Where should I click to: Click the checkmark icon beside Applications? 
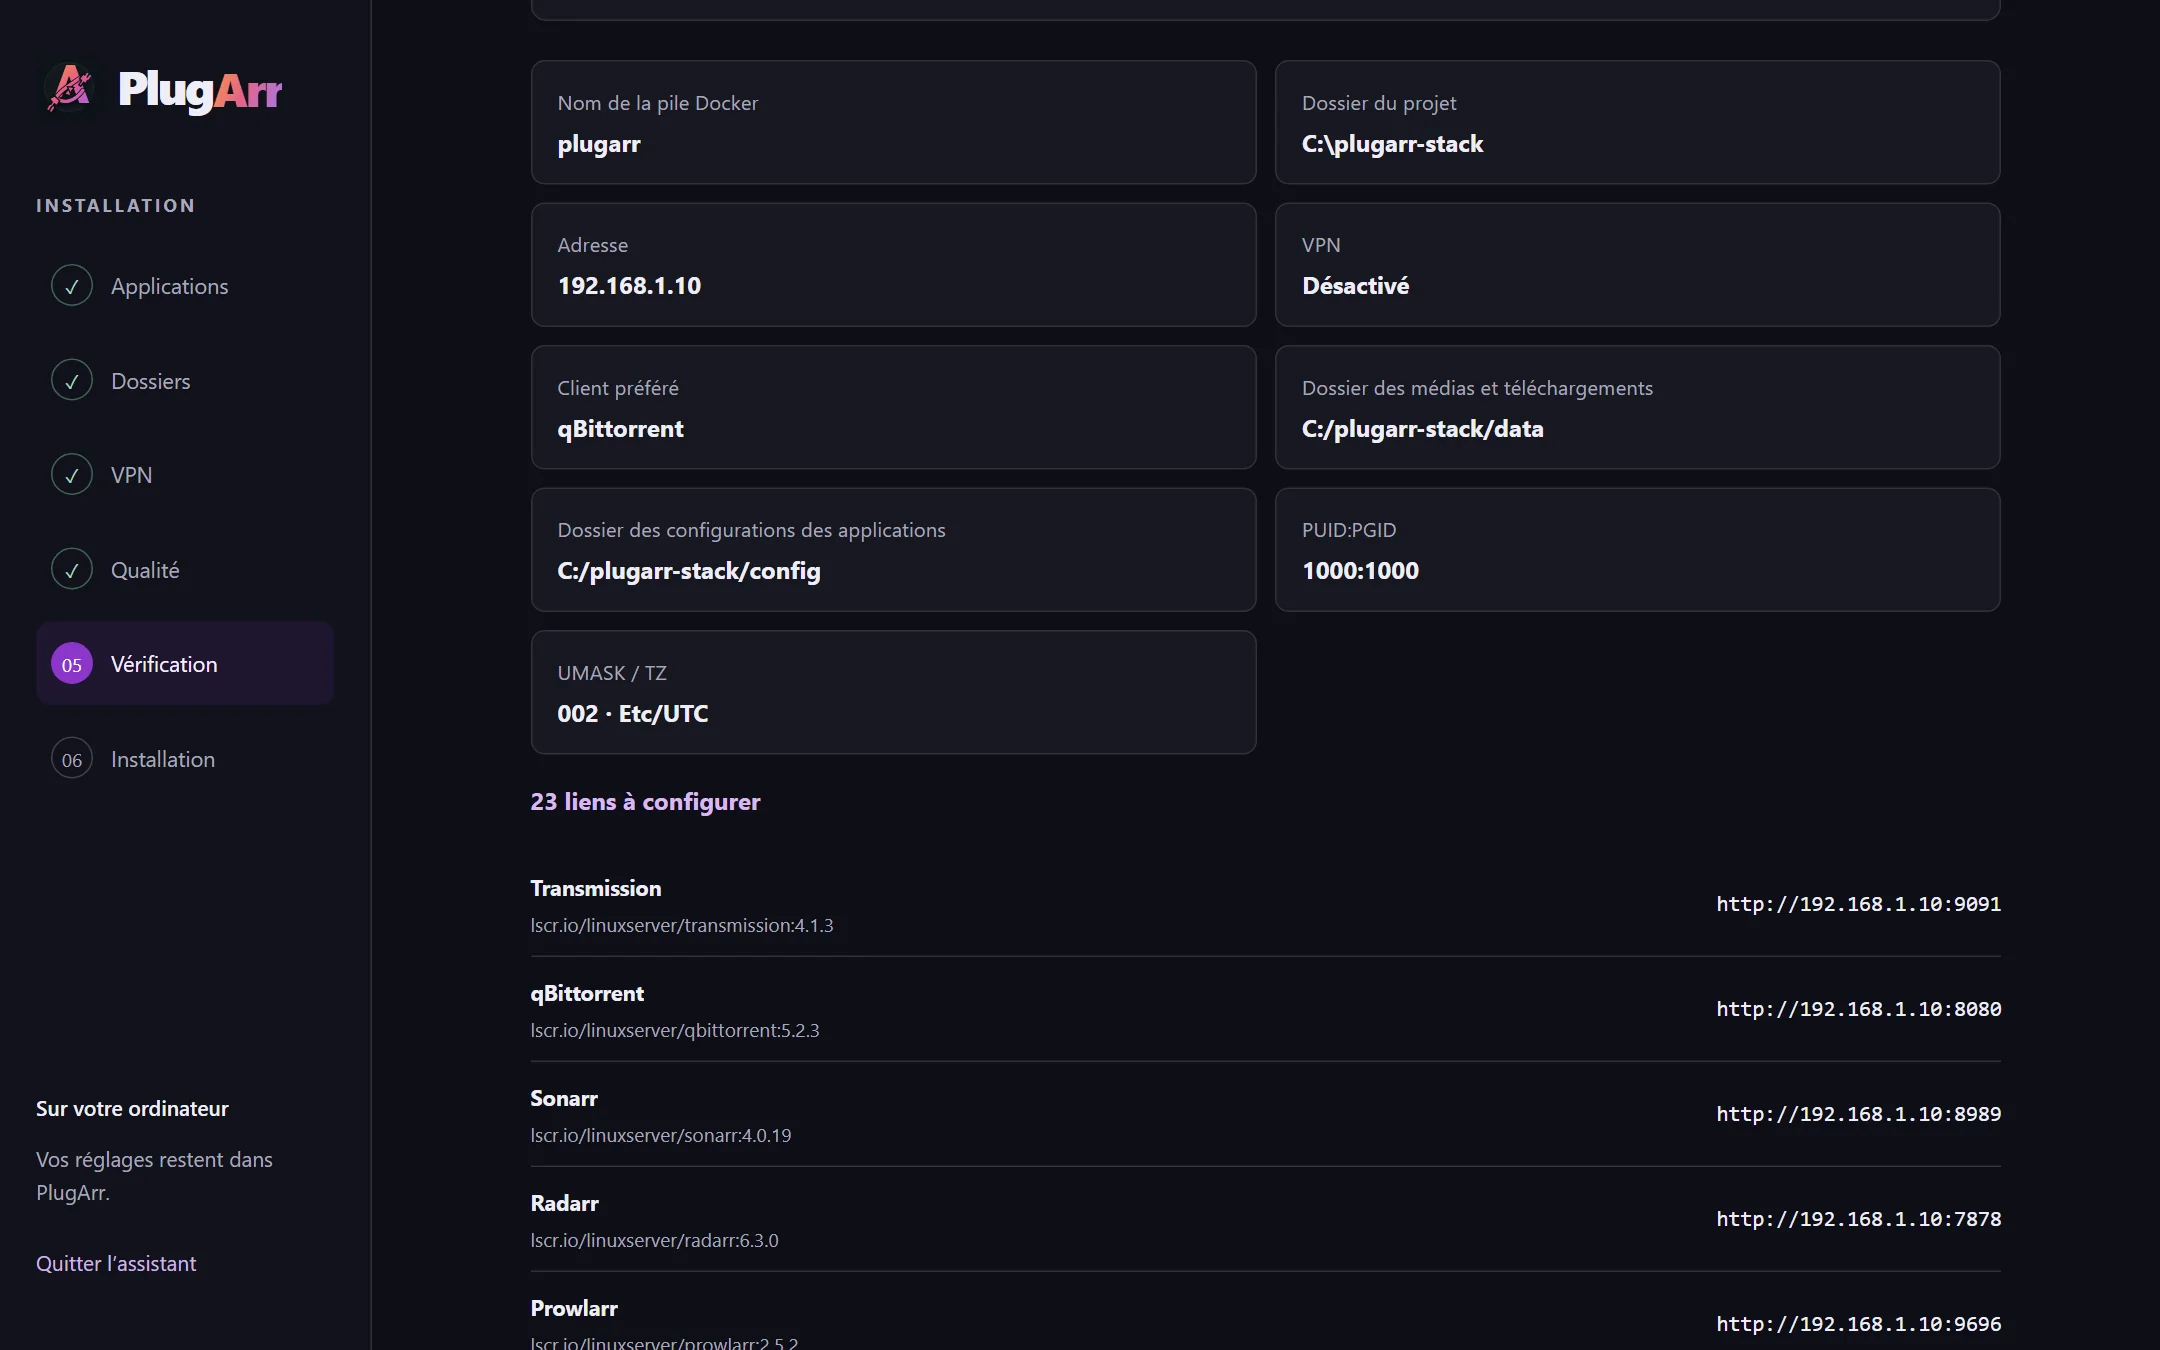[x=72, y=286]
